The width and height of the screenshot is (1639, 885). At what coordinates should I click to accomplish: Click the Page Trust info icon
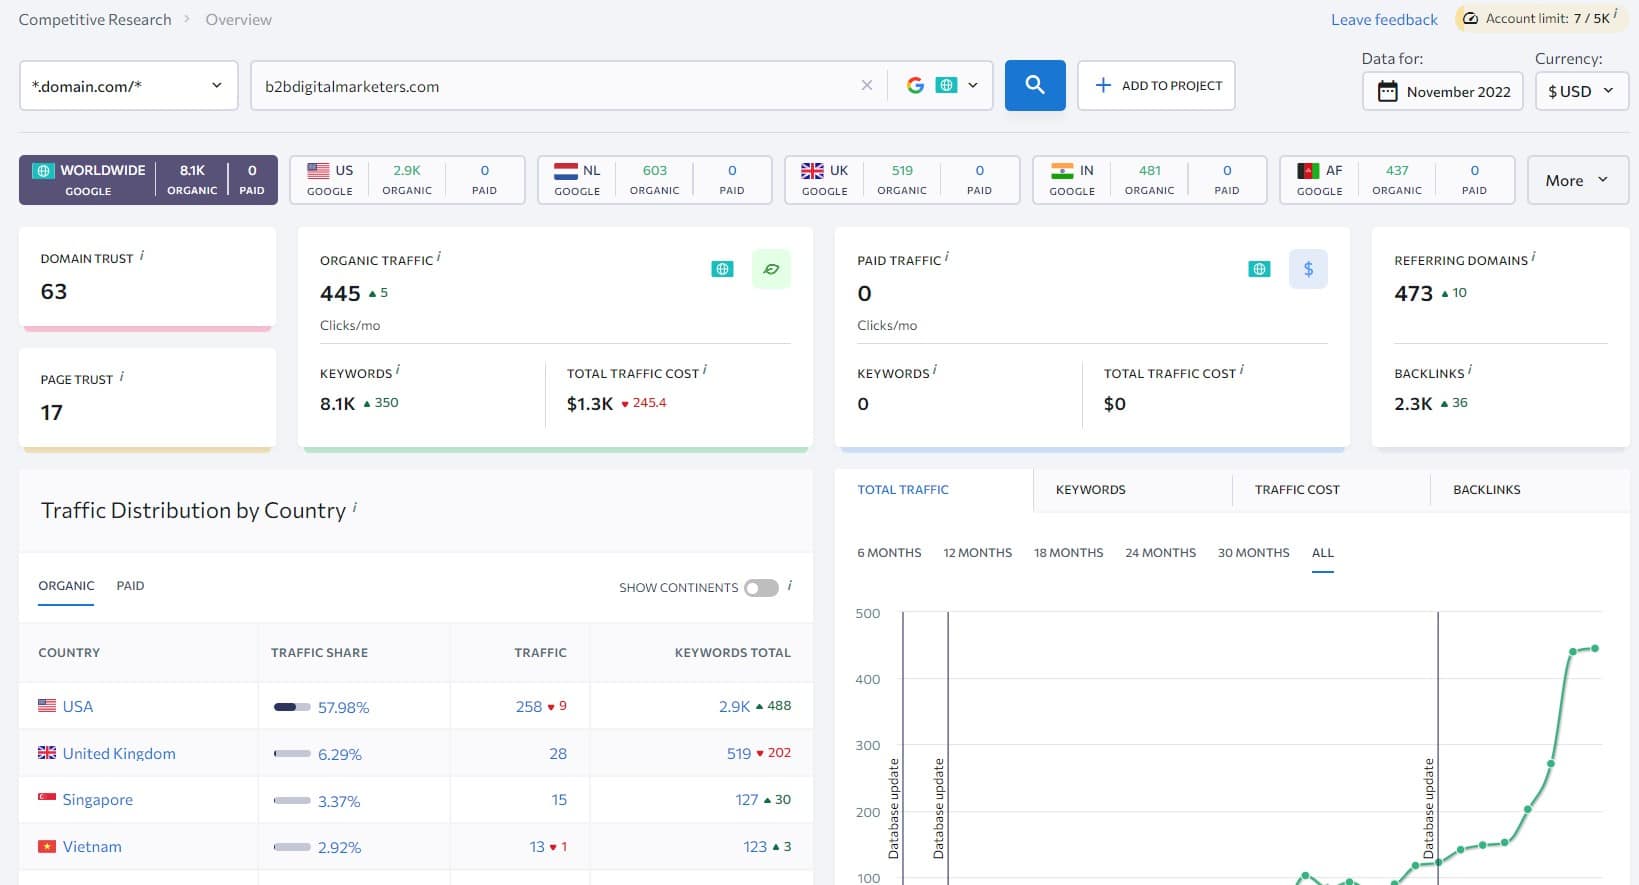122,376
